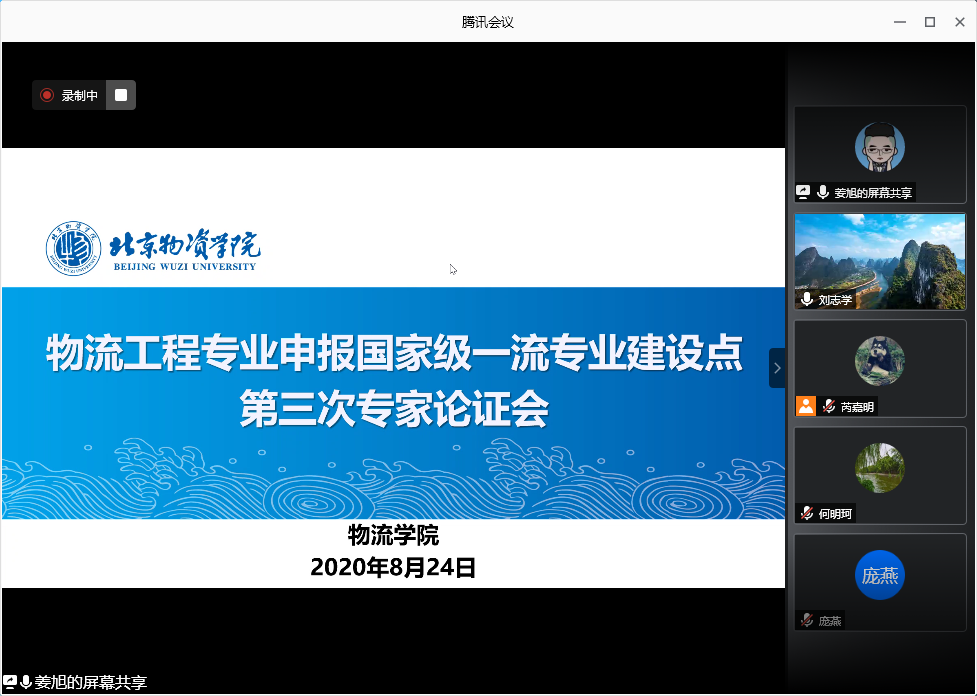Click muted microphone icon next to 何明珂
This screenshot has height=696, width=977.
coord(806,513)
